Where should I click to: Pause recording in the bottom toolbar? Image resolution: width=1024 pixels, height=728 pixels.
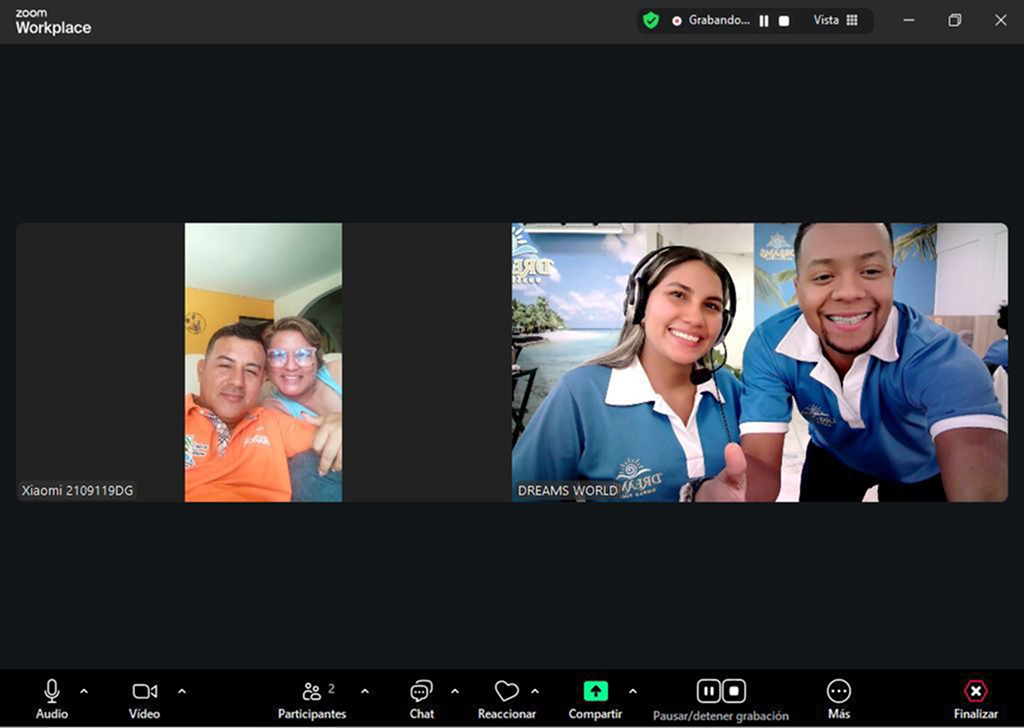(x=709, y=691)
